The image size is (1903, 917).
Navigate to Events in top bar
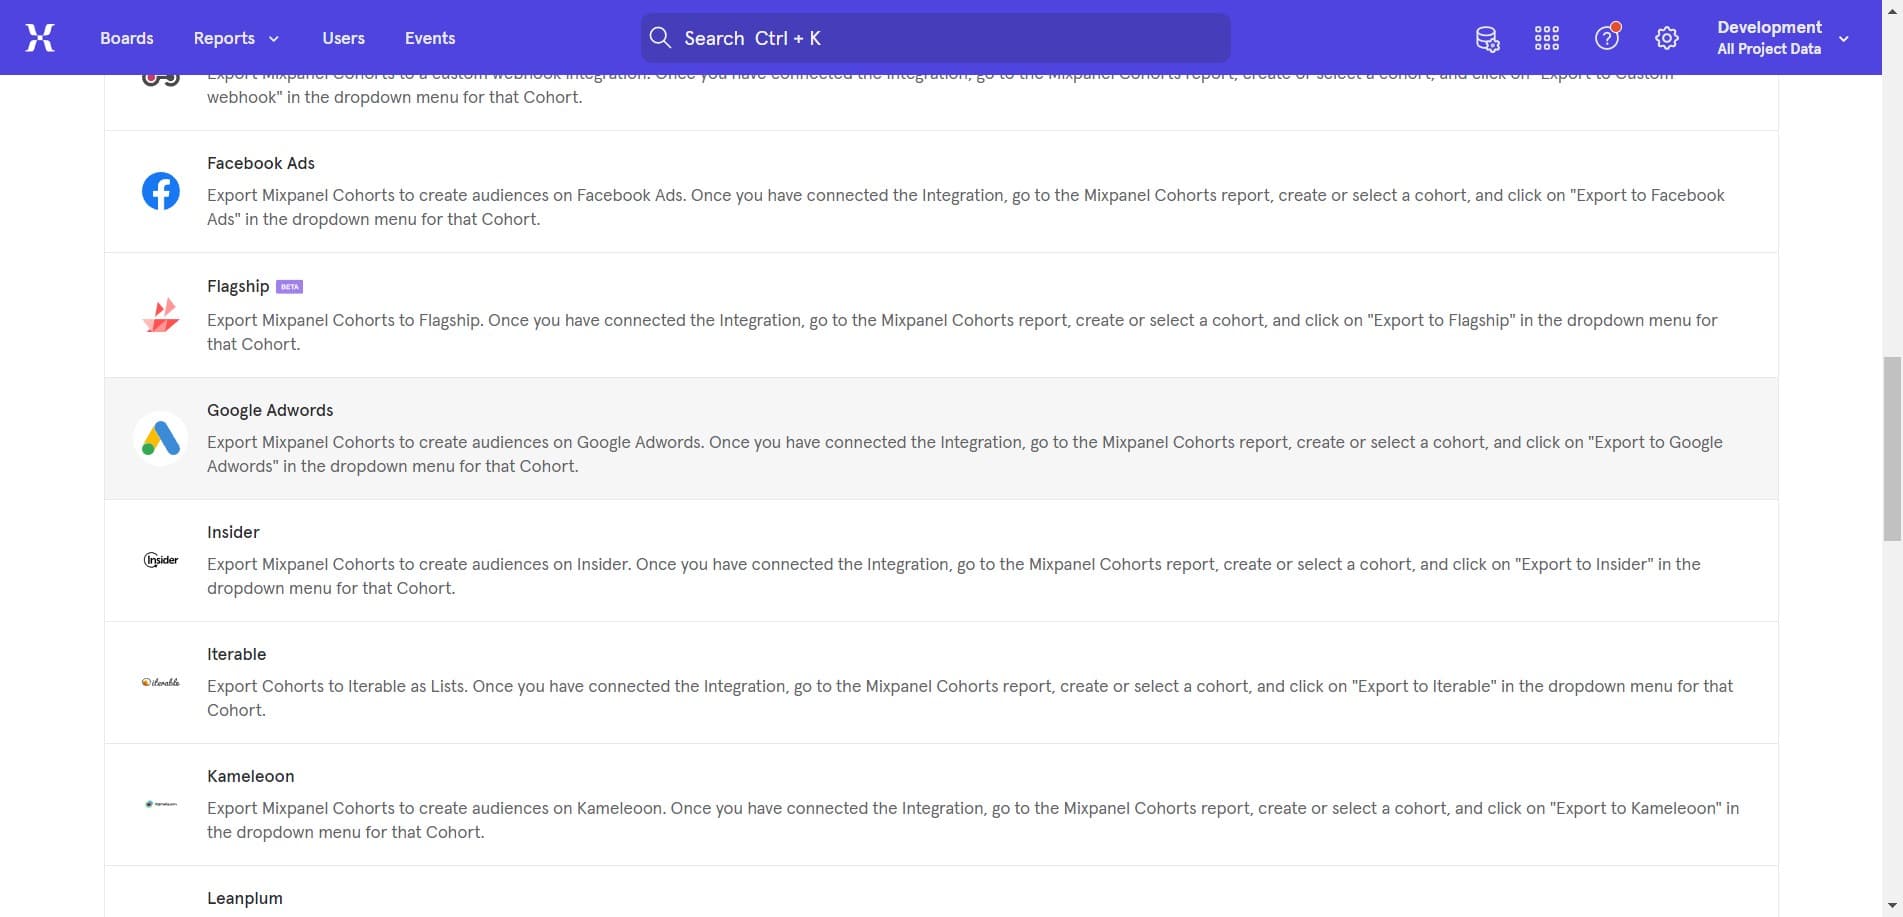430,38
